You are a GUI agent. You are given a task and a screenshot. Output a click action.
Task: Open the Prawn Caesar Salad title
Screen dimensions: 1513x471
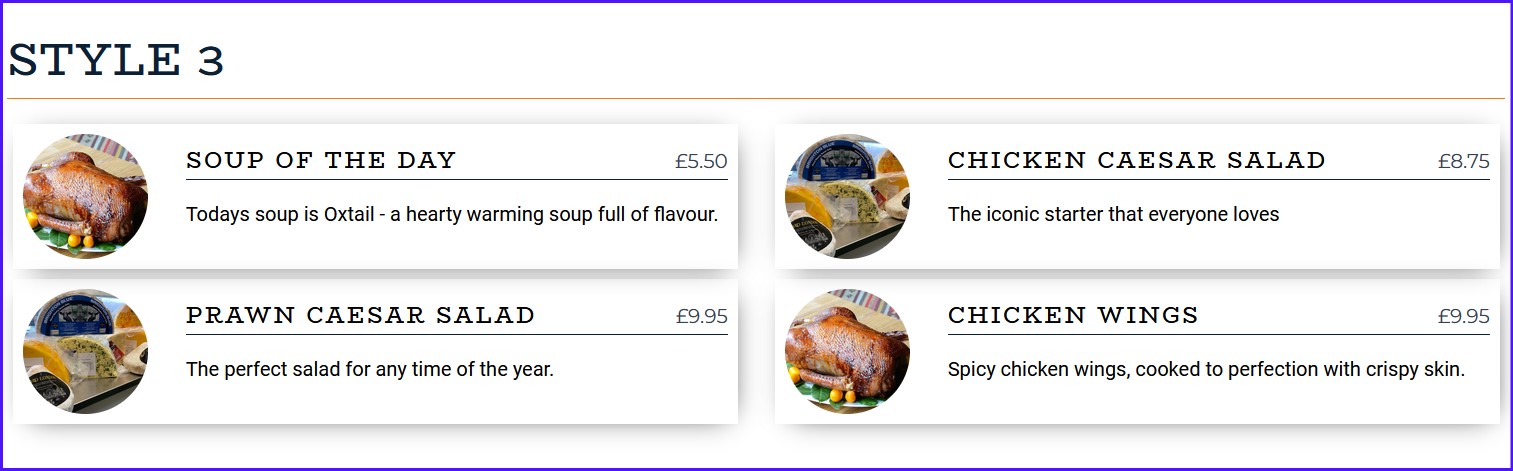(361, 315)
